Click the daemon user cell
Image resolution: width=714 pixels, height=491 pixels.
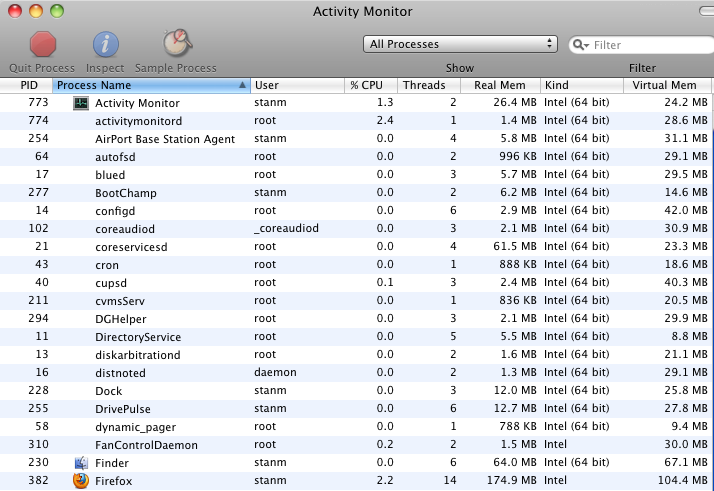tap(275, 372)
